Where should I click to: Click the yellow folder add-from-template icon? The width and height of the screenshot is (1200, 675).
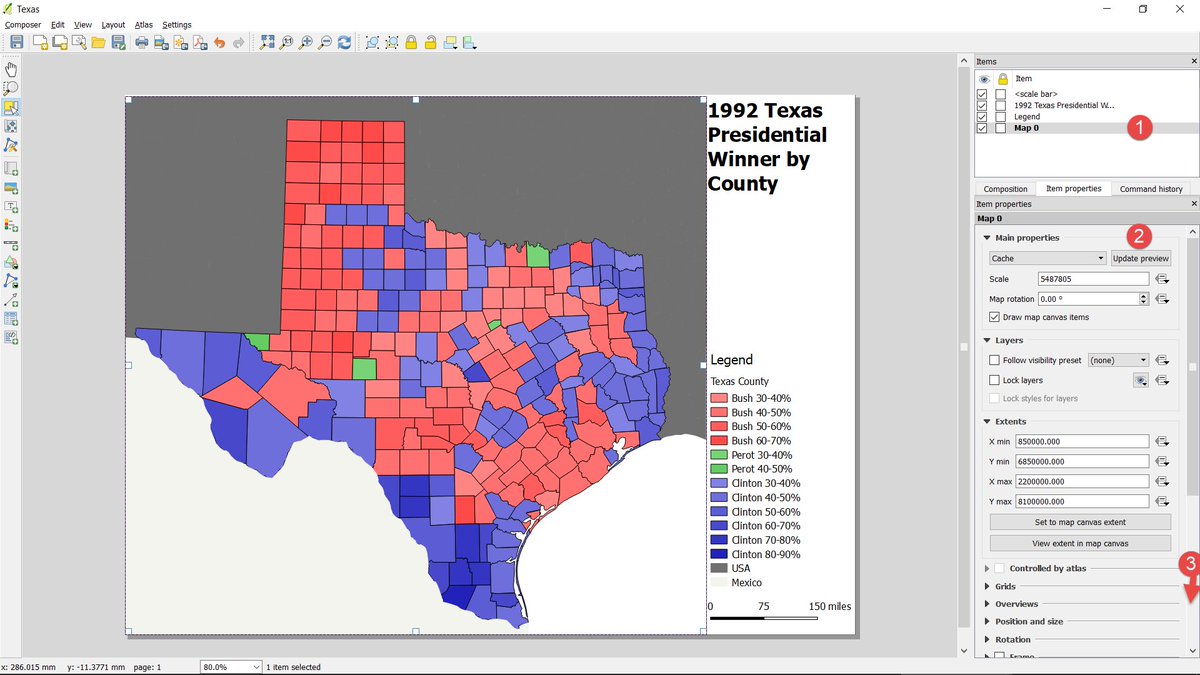tap(98, 42)
